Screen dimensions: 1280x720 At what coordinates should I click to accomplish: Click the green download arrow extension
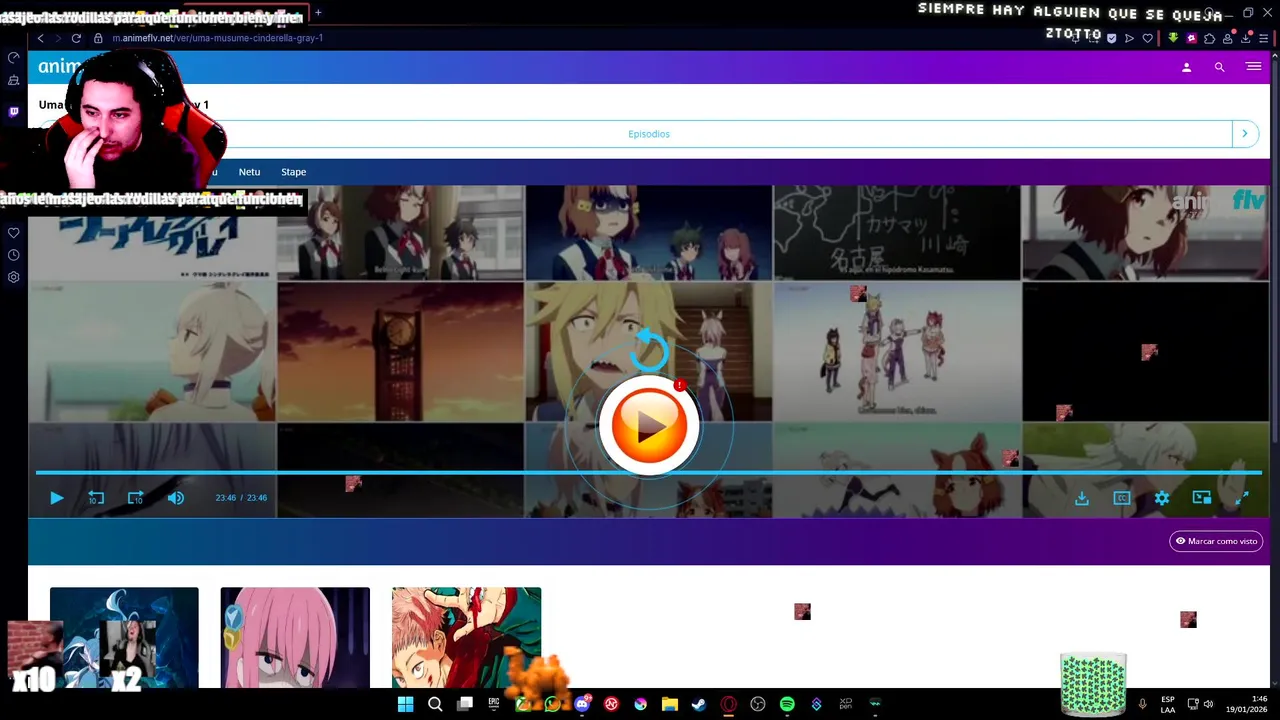click(x=1173, y=38)
